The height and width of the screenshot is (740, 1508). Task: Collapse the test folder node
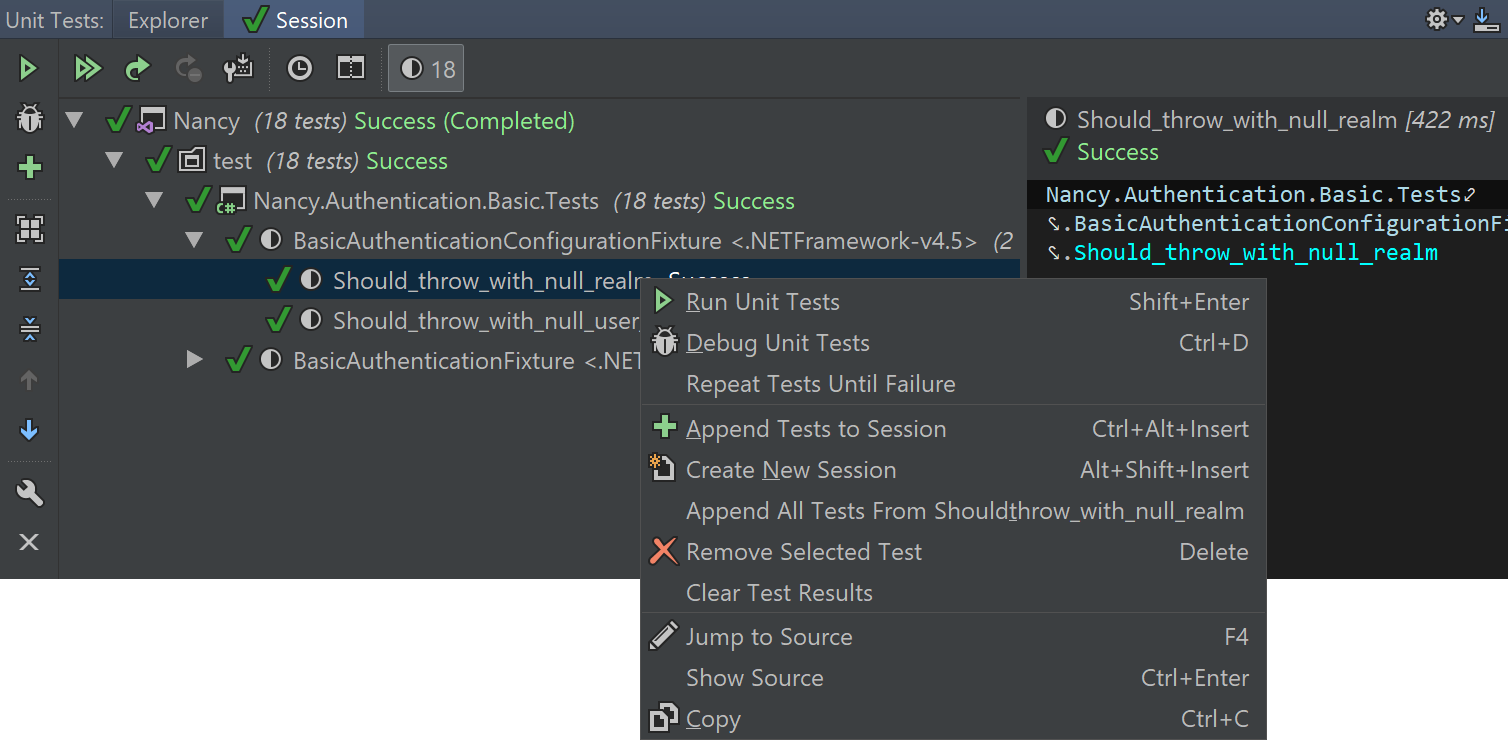113,160
